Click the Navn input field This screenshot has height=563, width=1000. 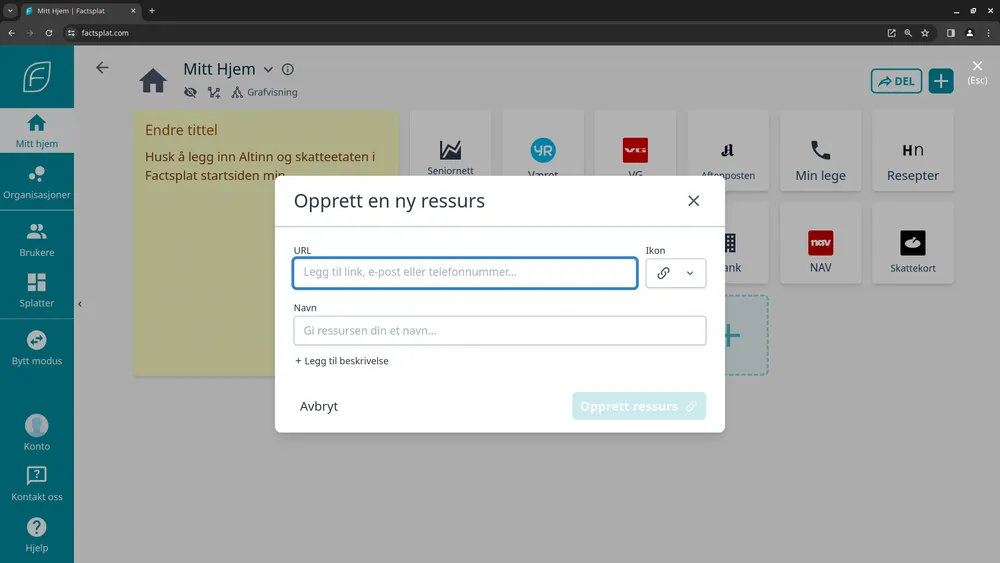pyautogui.click(x=499, y=331)
